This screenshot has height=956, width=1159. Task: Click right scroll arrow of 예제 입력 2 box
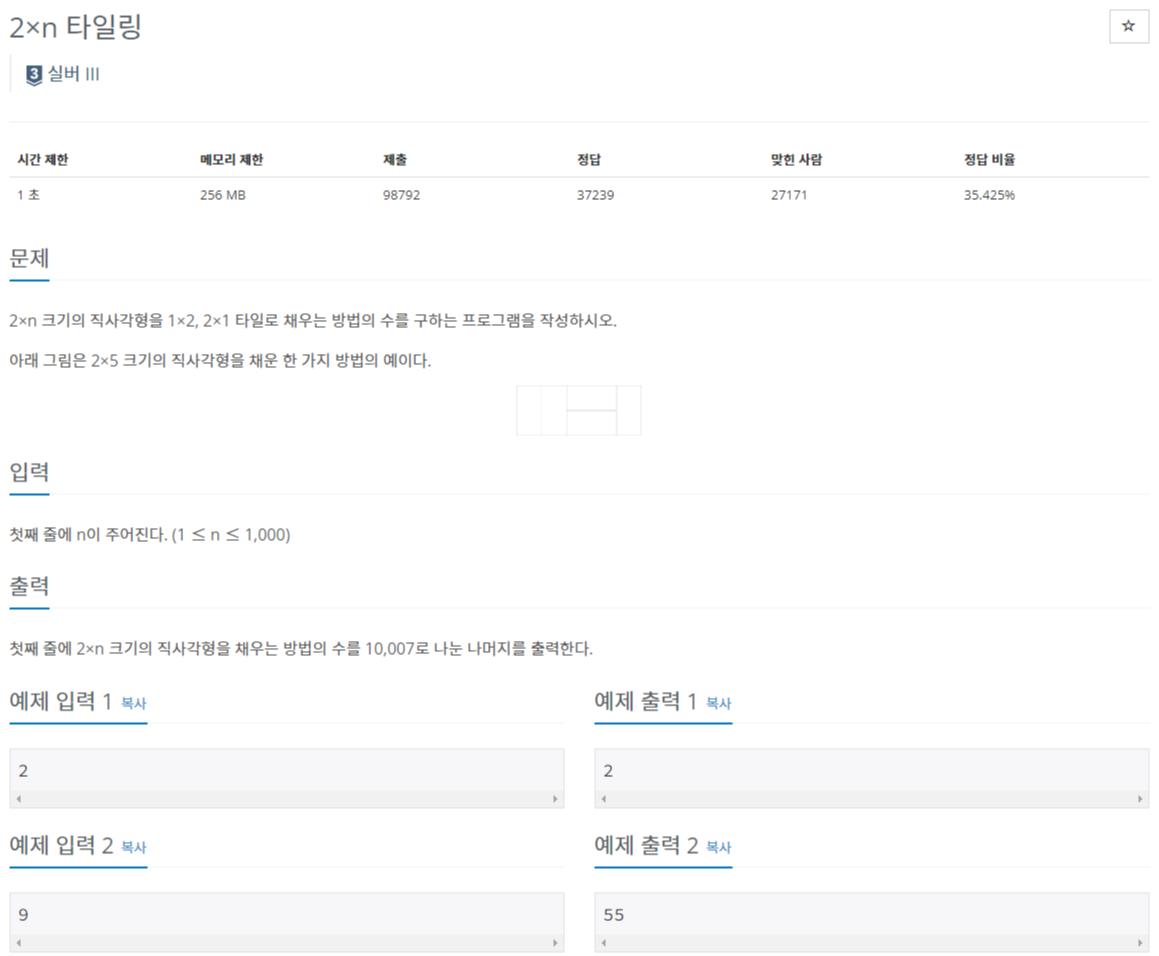tap(556, 943)
